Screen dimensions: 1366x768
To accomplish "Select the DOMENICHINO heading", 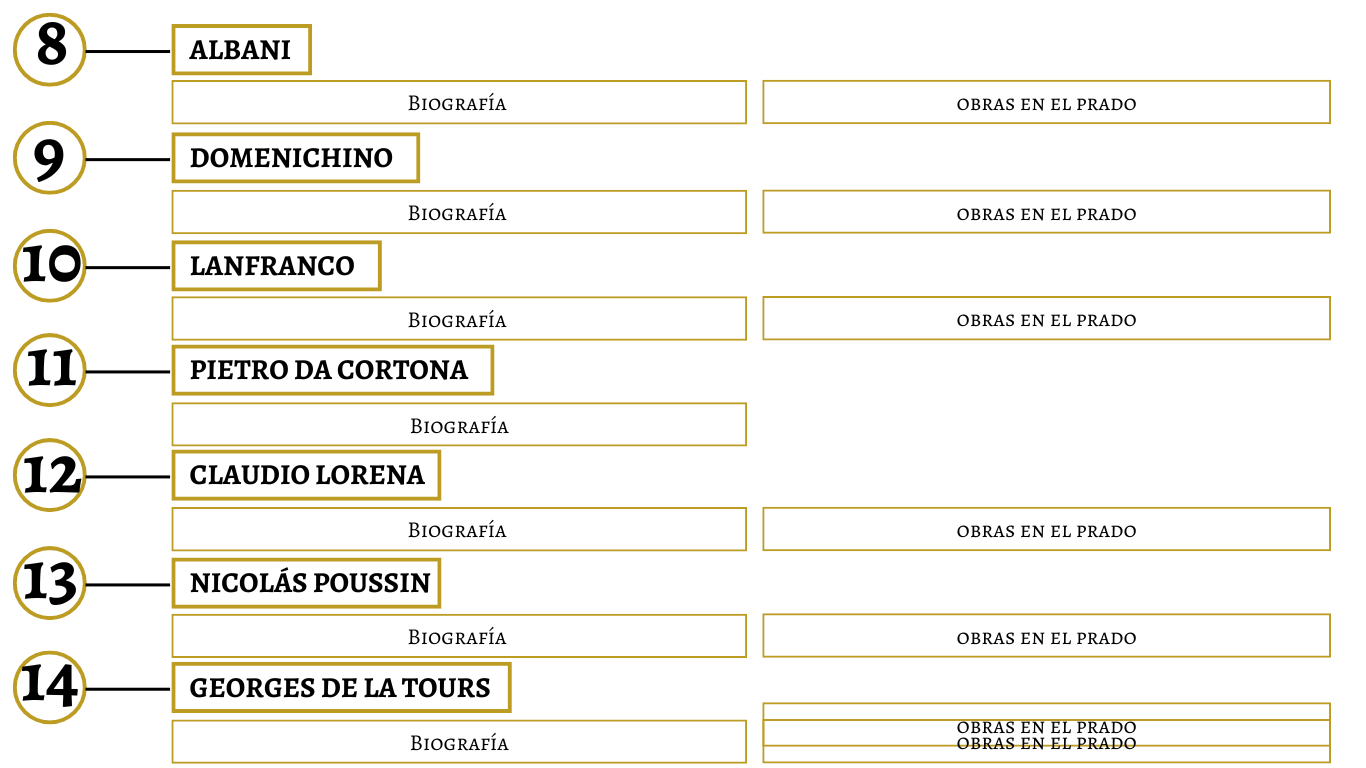I will coord(295,158).
